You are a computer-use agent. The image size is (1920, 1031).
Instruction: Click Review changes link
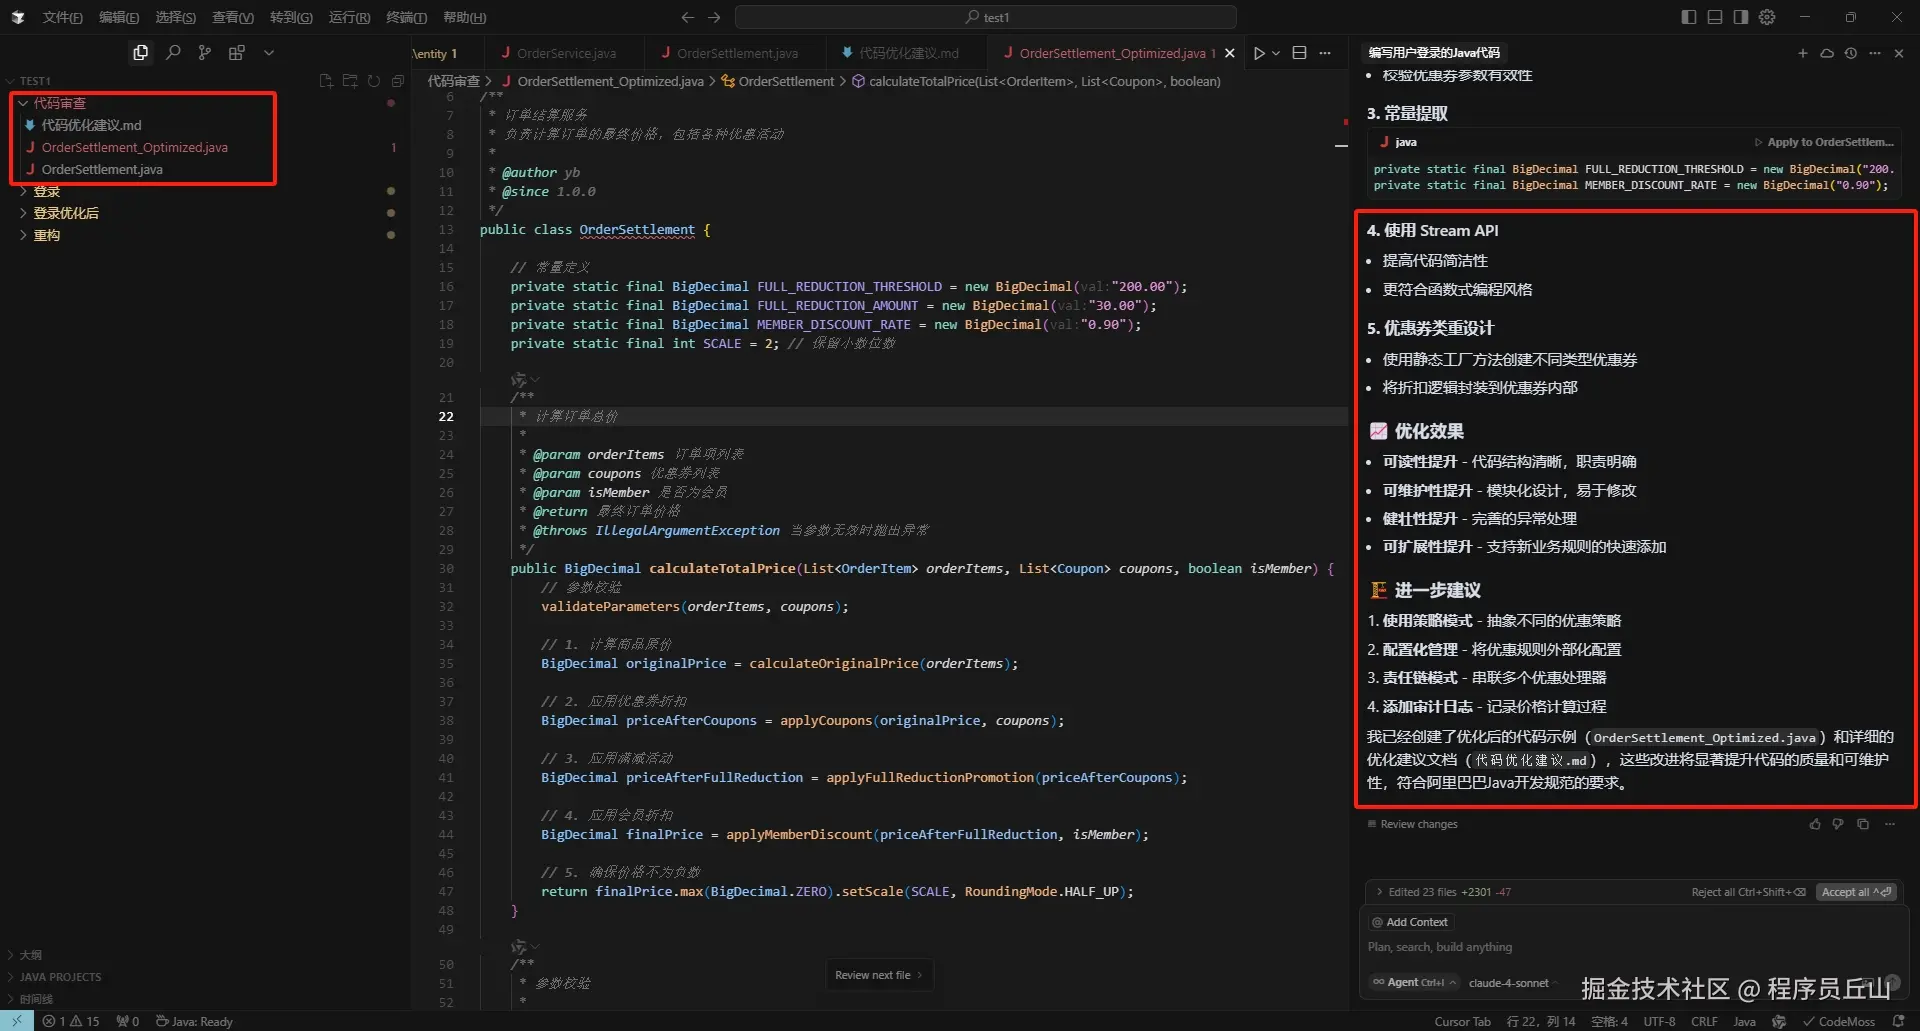[x=1412, y=824]
